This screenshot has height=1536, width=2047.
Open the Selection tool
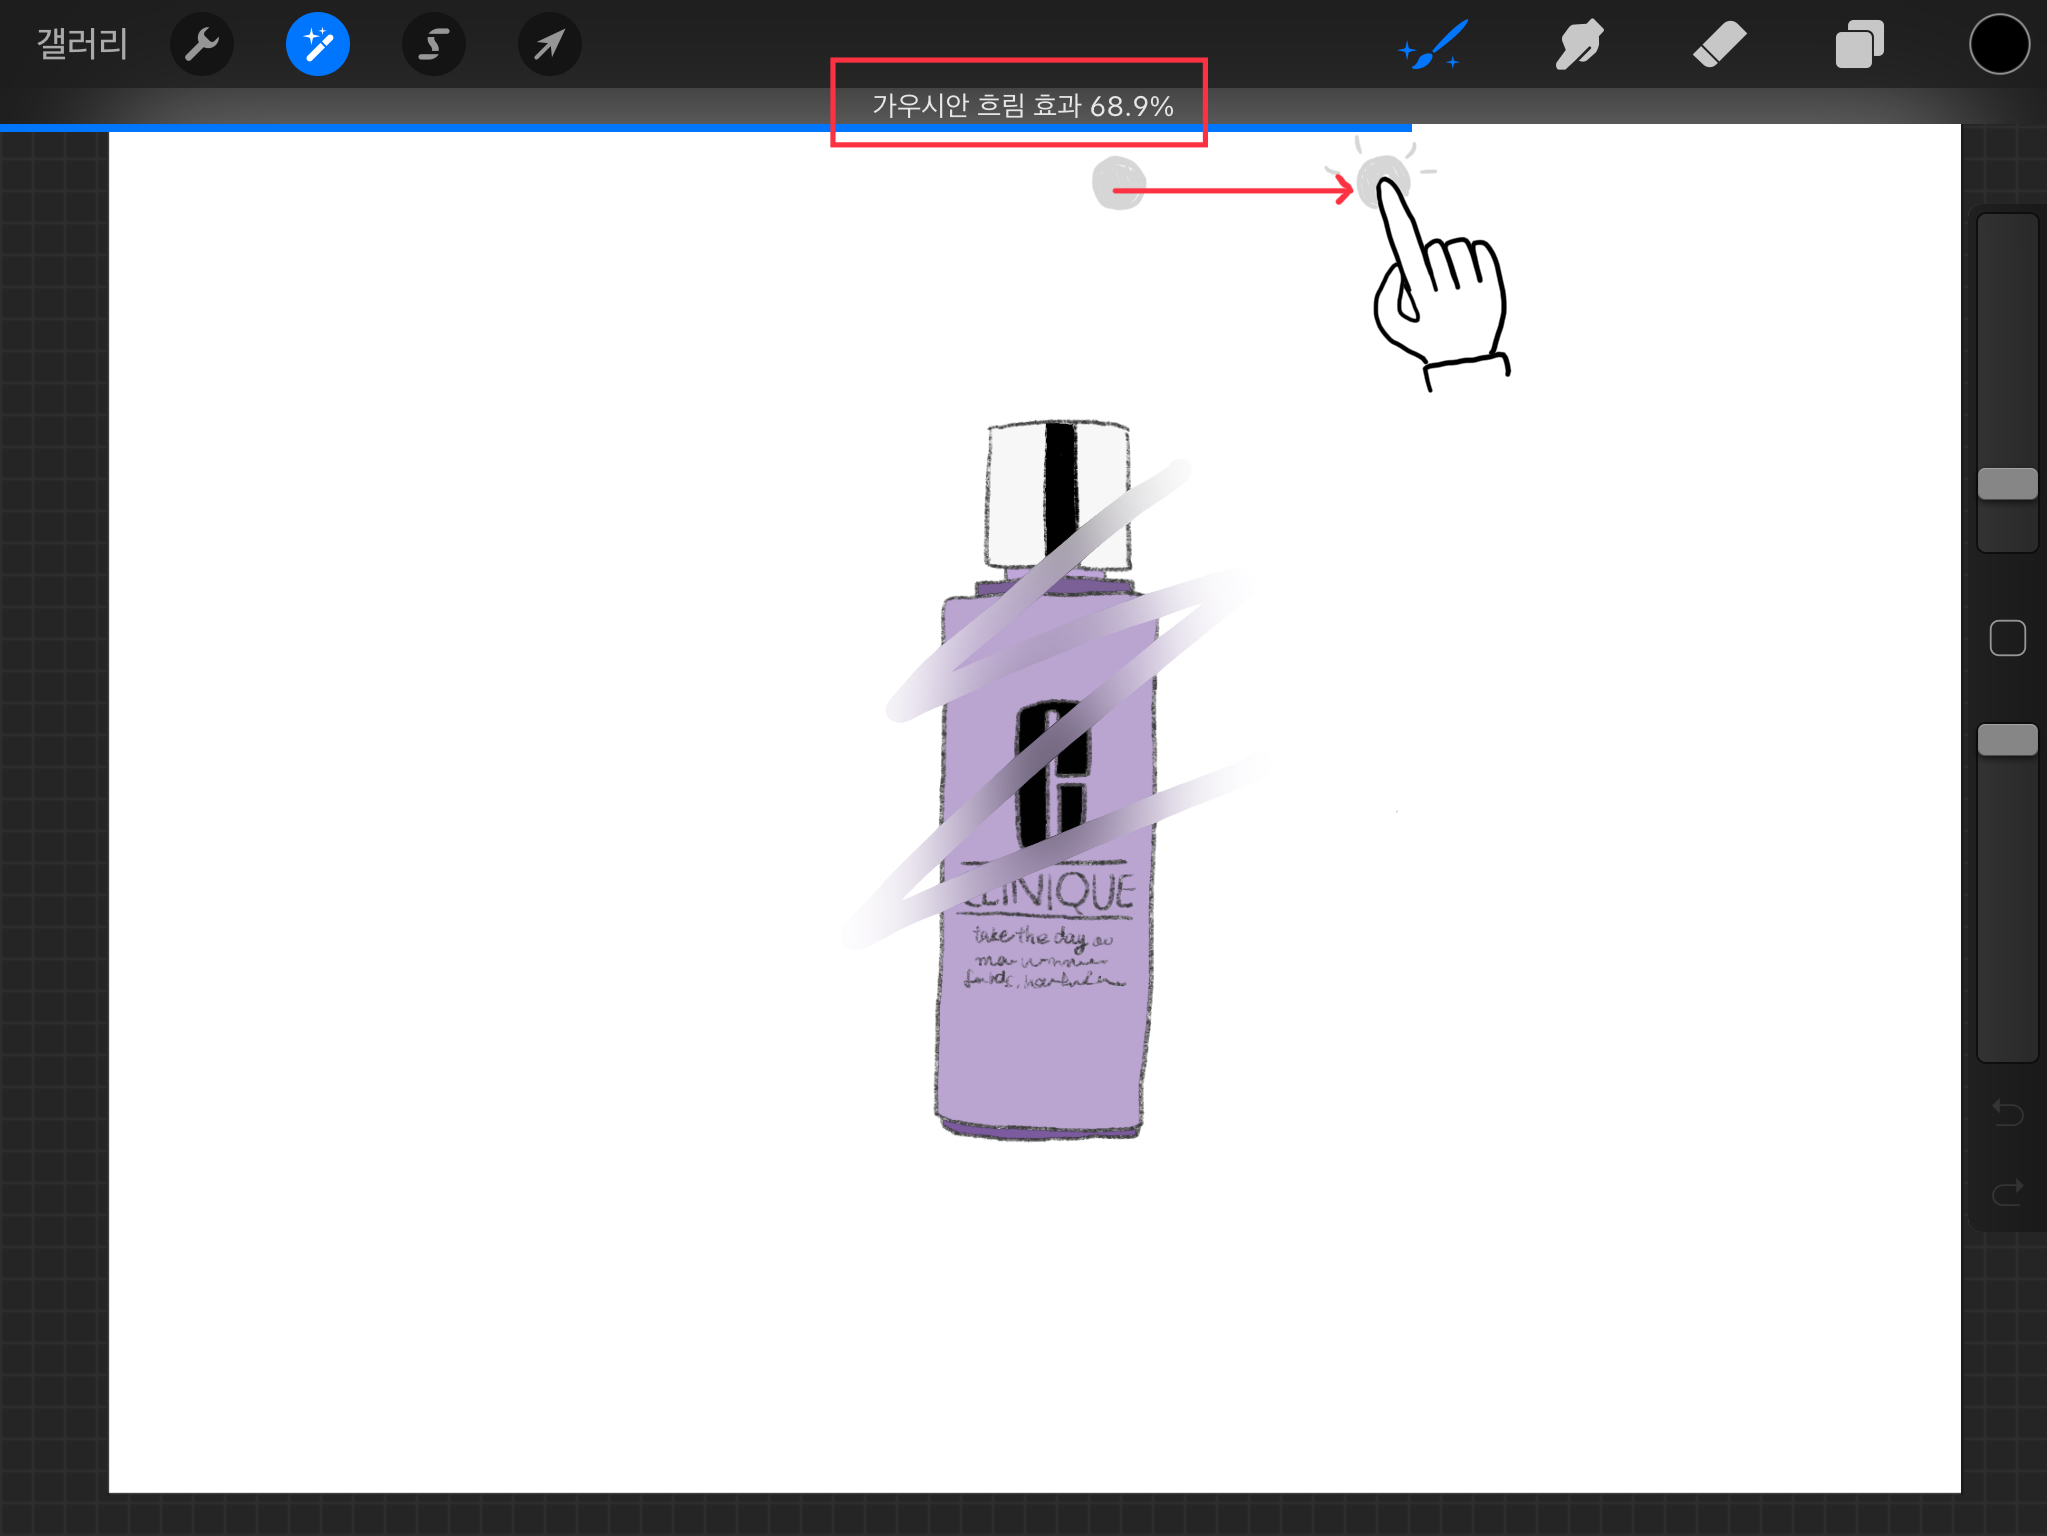coord(433,45)
